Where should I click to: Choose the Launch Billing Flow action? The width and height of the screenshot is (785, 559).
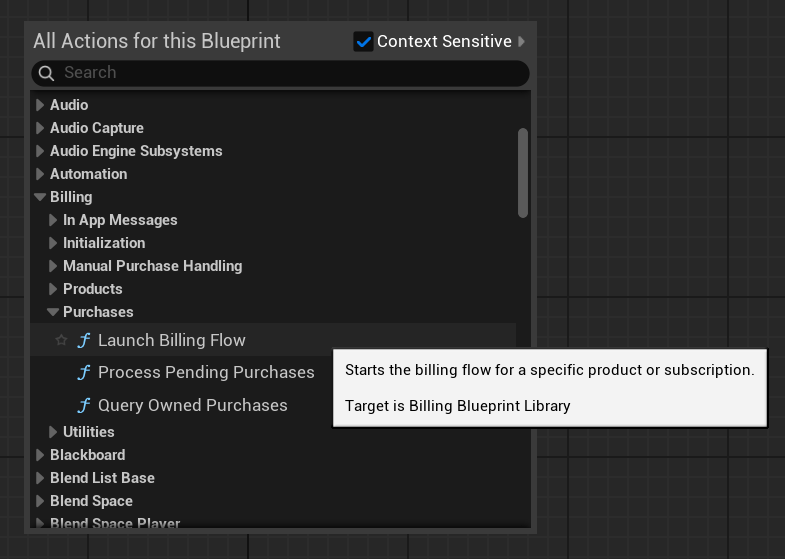[x=171, y=340]
